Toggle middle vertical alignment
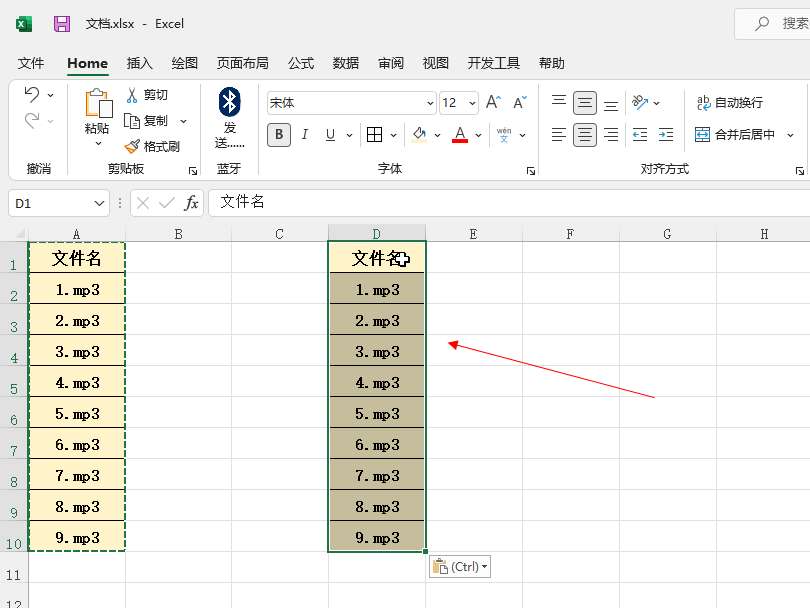The image size is (810, 608). pos(585,103)
